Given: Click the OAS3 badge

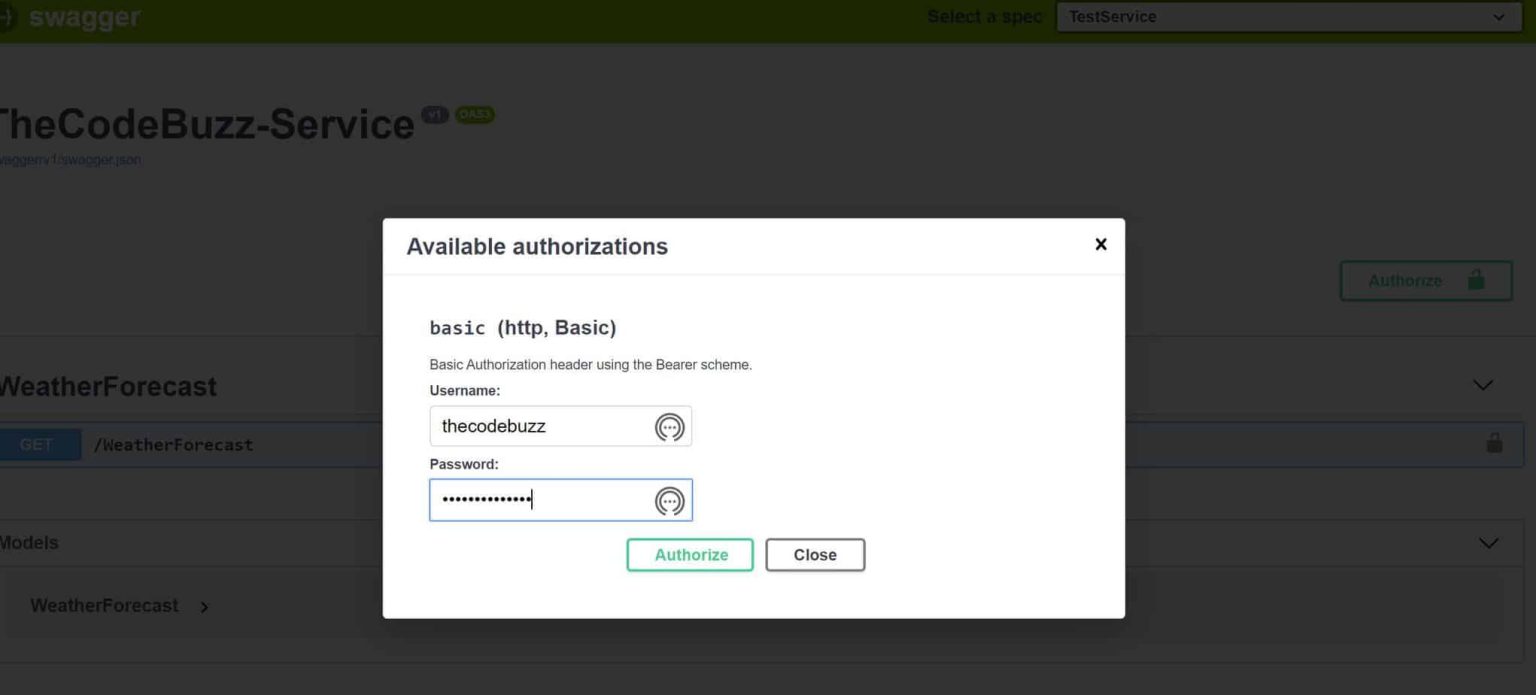Looking at the screenshot, I should click(475, 115).
